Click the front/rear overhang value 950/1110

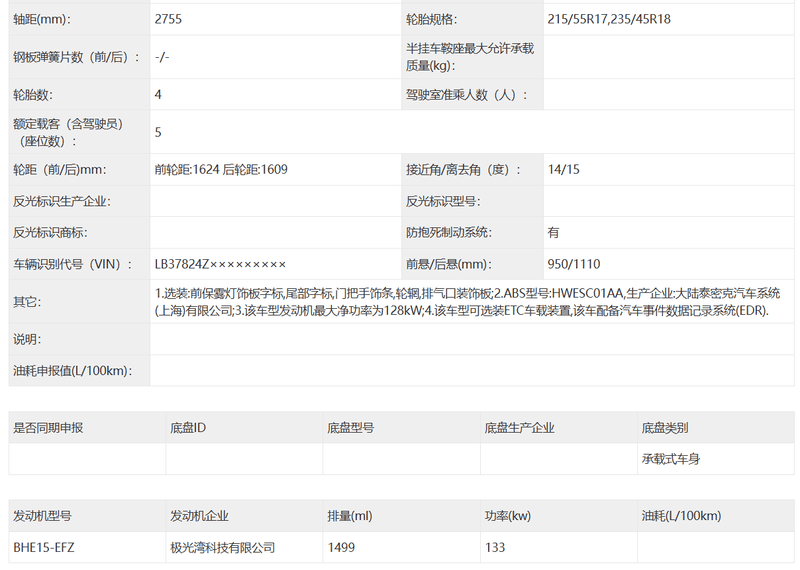tap(574, 264)
